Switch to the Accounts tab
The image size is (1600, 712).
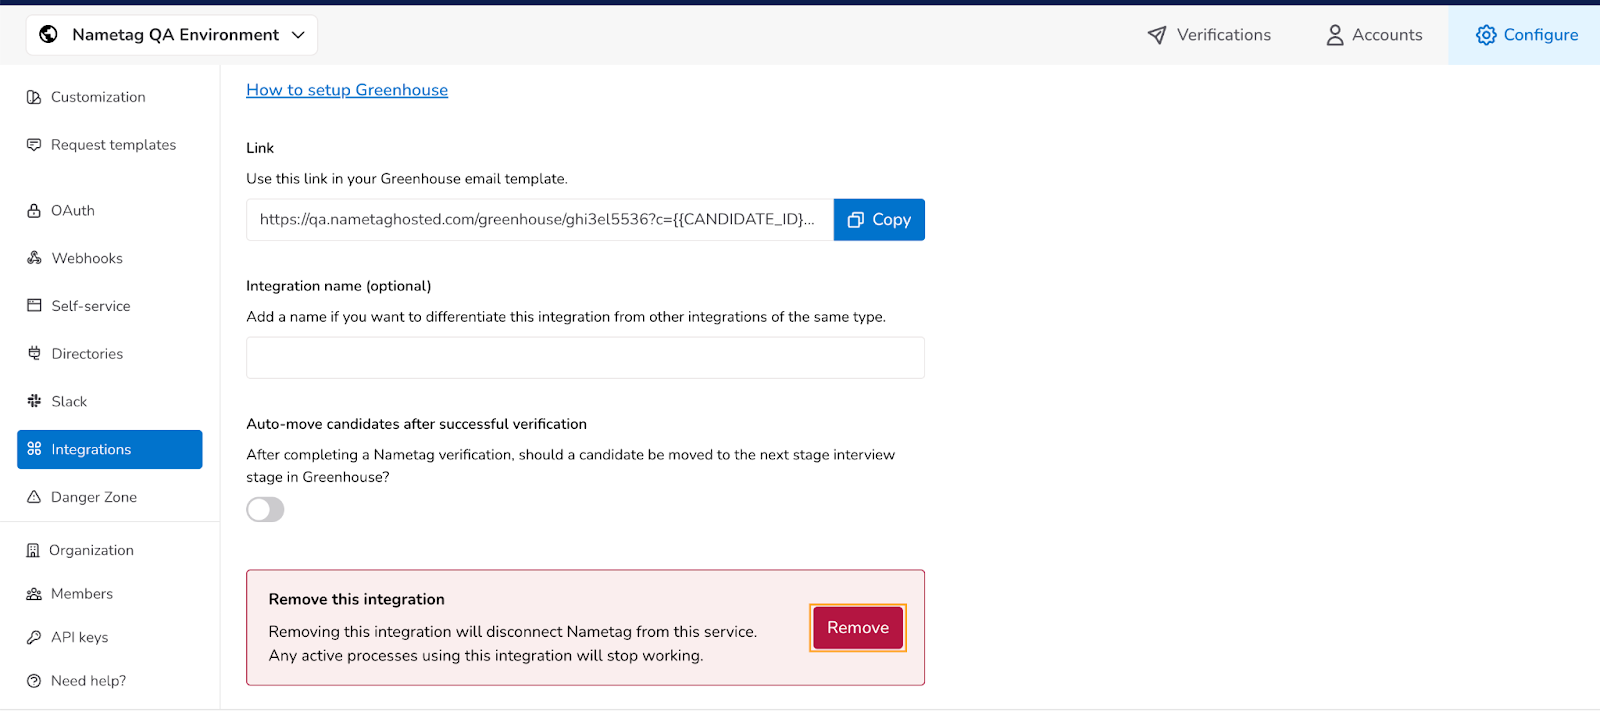[1374, 35]
